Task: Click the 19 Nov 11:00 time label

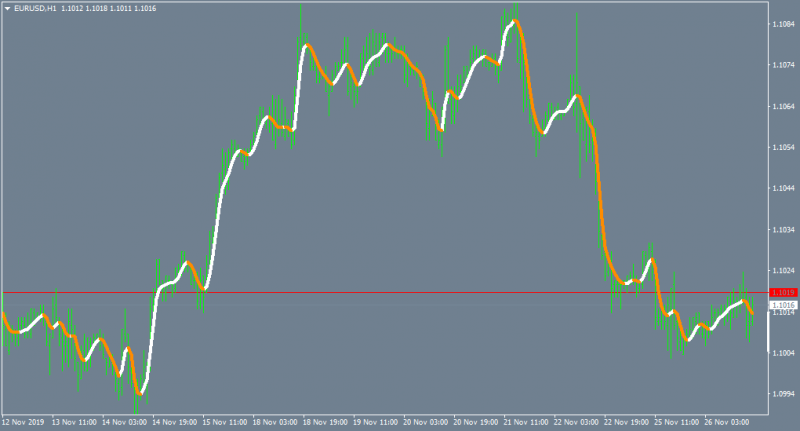Action: click(x=375, y=422)
